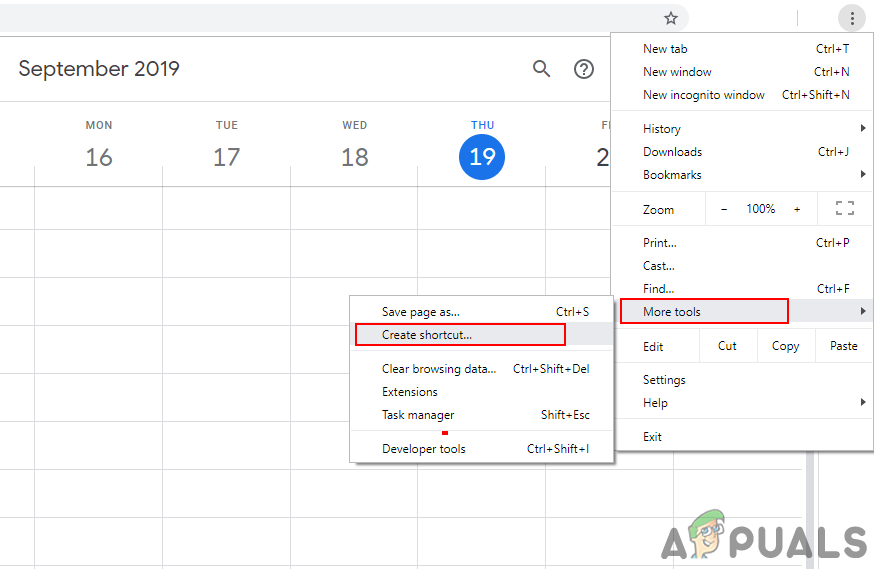
Task: Choose Create shortcut... option
Action: (482, 335)
